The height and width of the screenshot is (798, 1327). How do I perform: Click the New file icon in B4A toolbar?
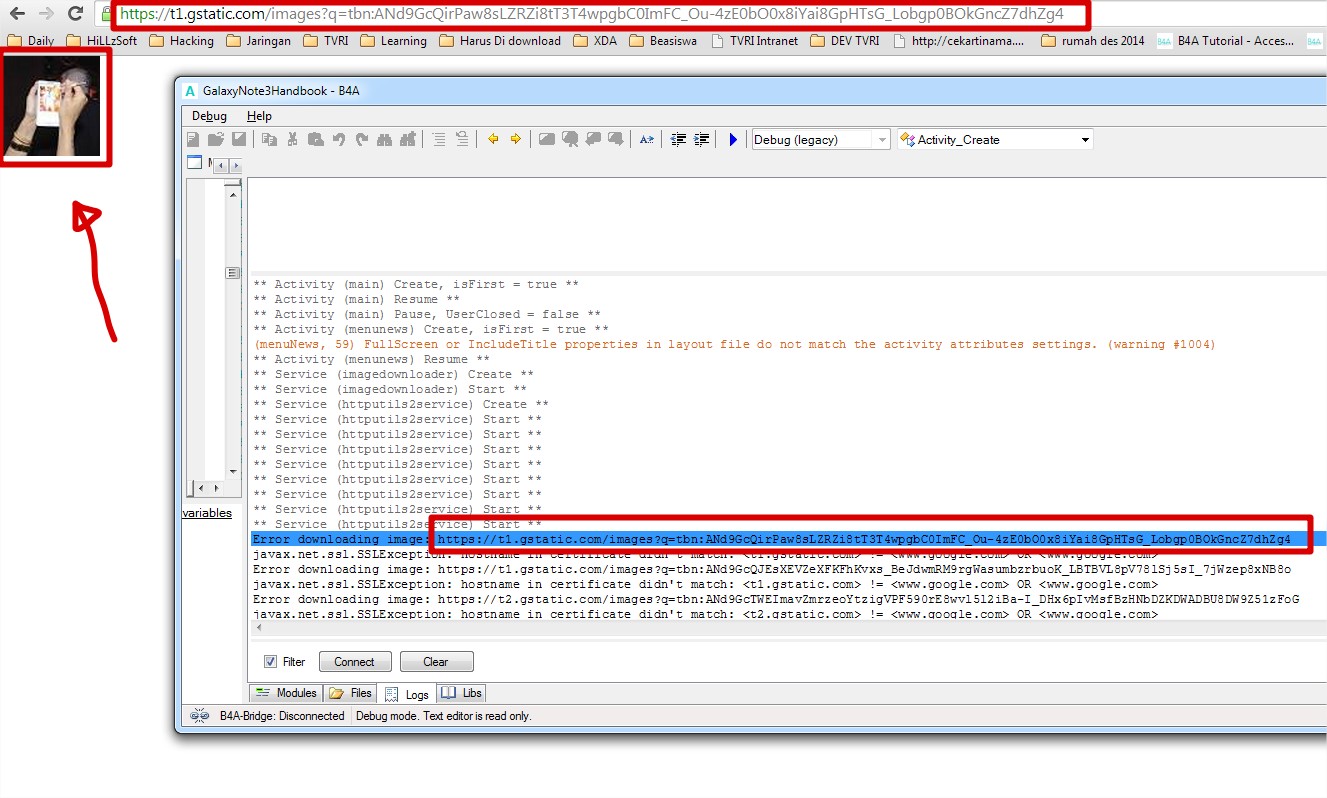tap(194, 140)
